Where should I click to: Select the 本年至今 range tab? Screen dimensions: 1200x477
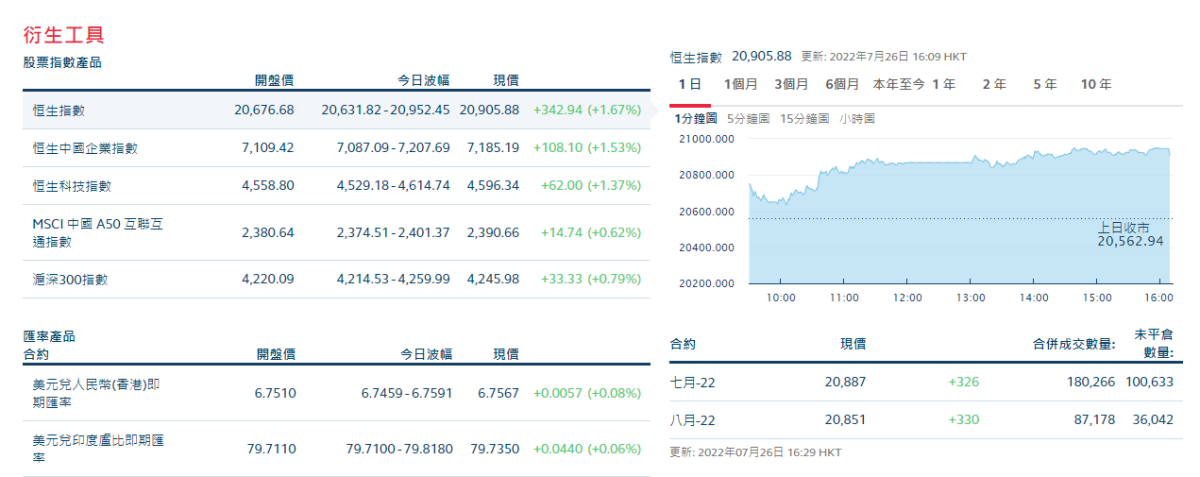click(x=899, y=84)
